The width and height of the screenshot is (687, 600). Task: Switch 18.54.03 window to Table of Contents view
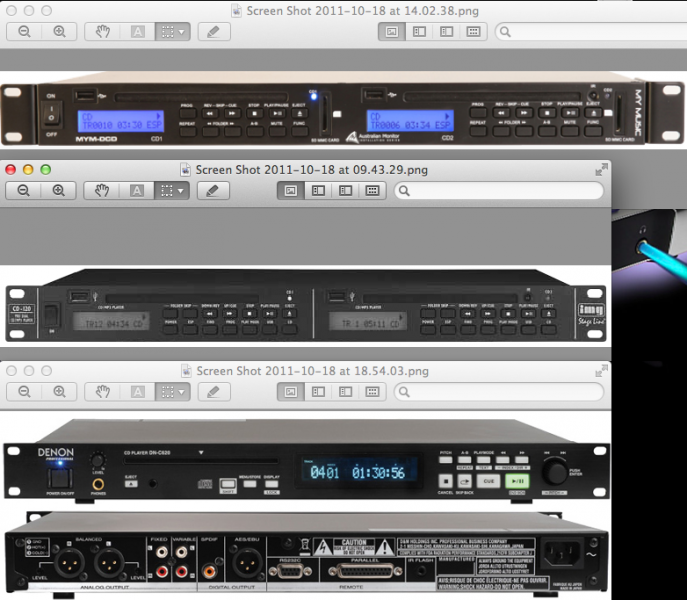click(345, 392)
